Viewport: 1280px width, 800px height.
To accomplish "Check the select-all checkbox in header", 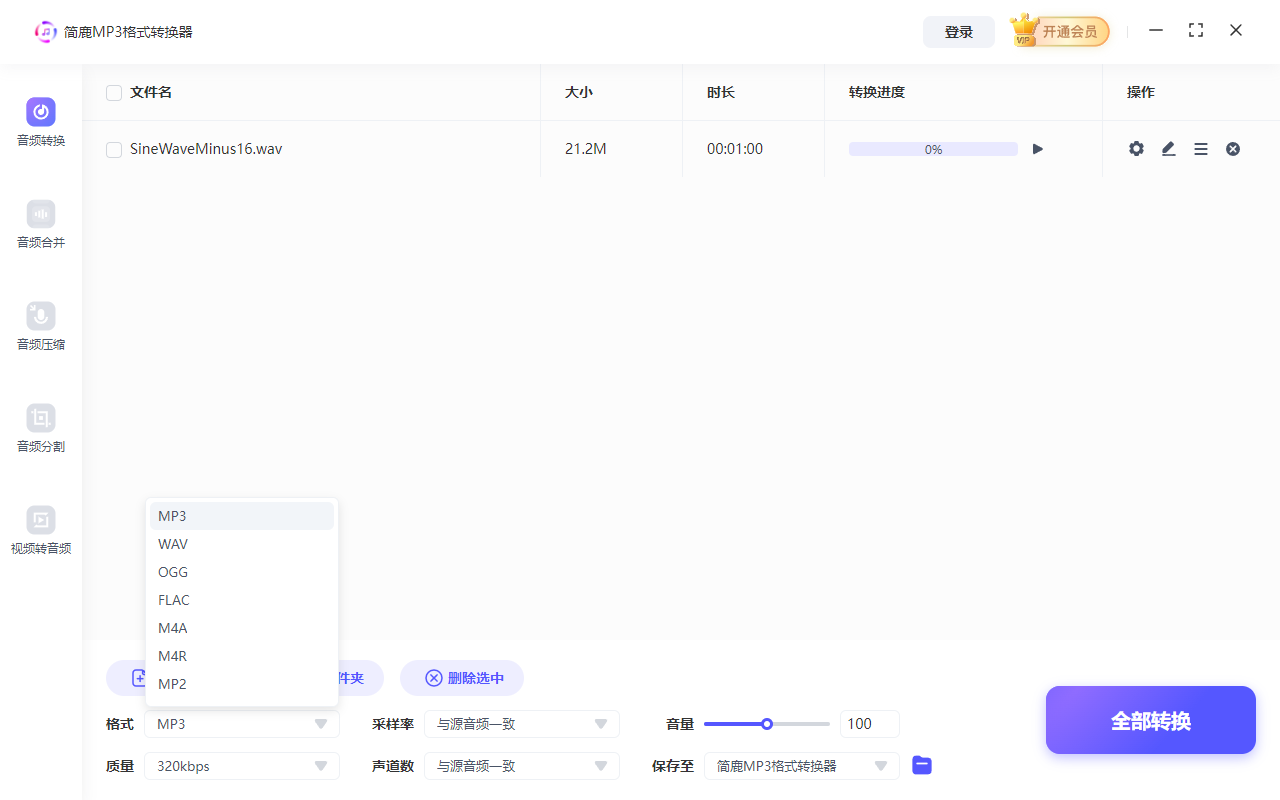I will click(113, 92).
